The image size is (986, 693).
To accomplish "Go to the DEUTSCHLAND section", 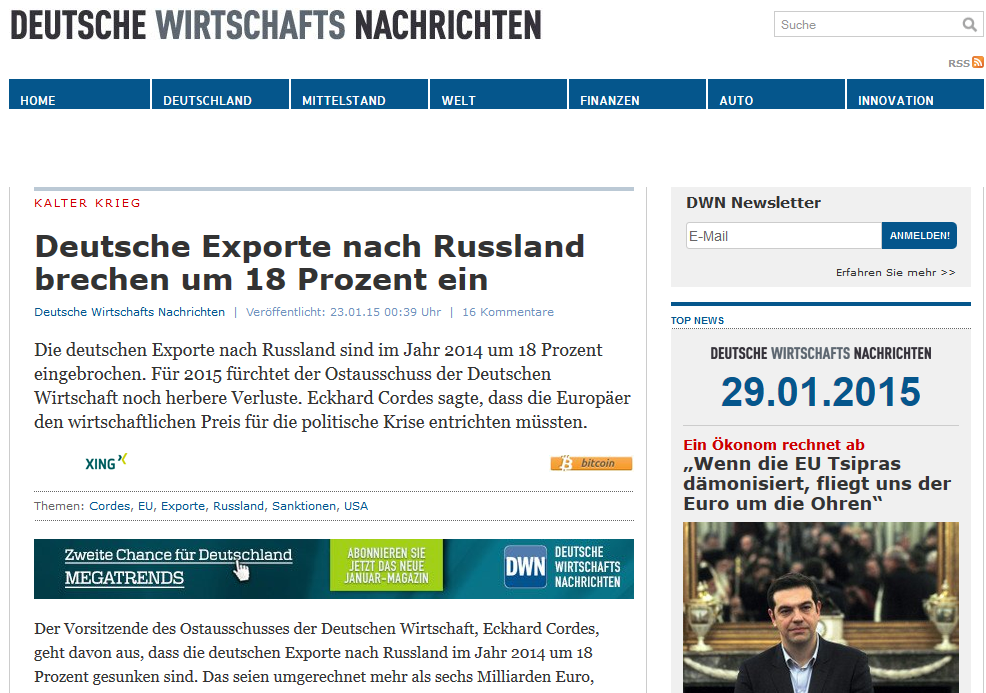I will coord(207,100).
